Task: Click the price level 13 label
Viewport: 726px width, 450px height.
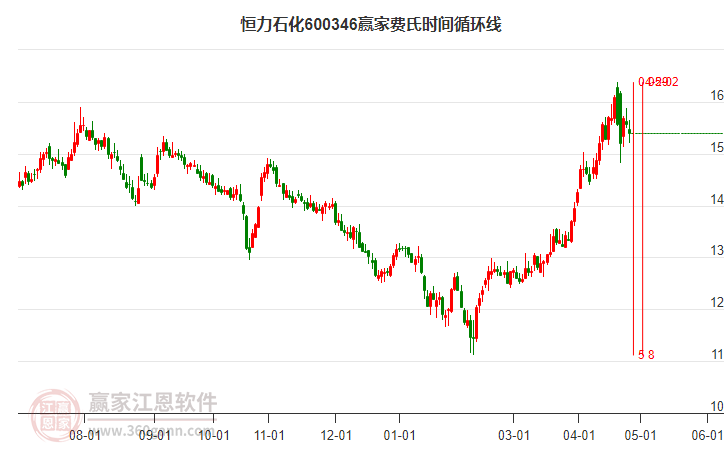Action: (x=716, y=251)
